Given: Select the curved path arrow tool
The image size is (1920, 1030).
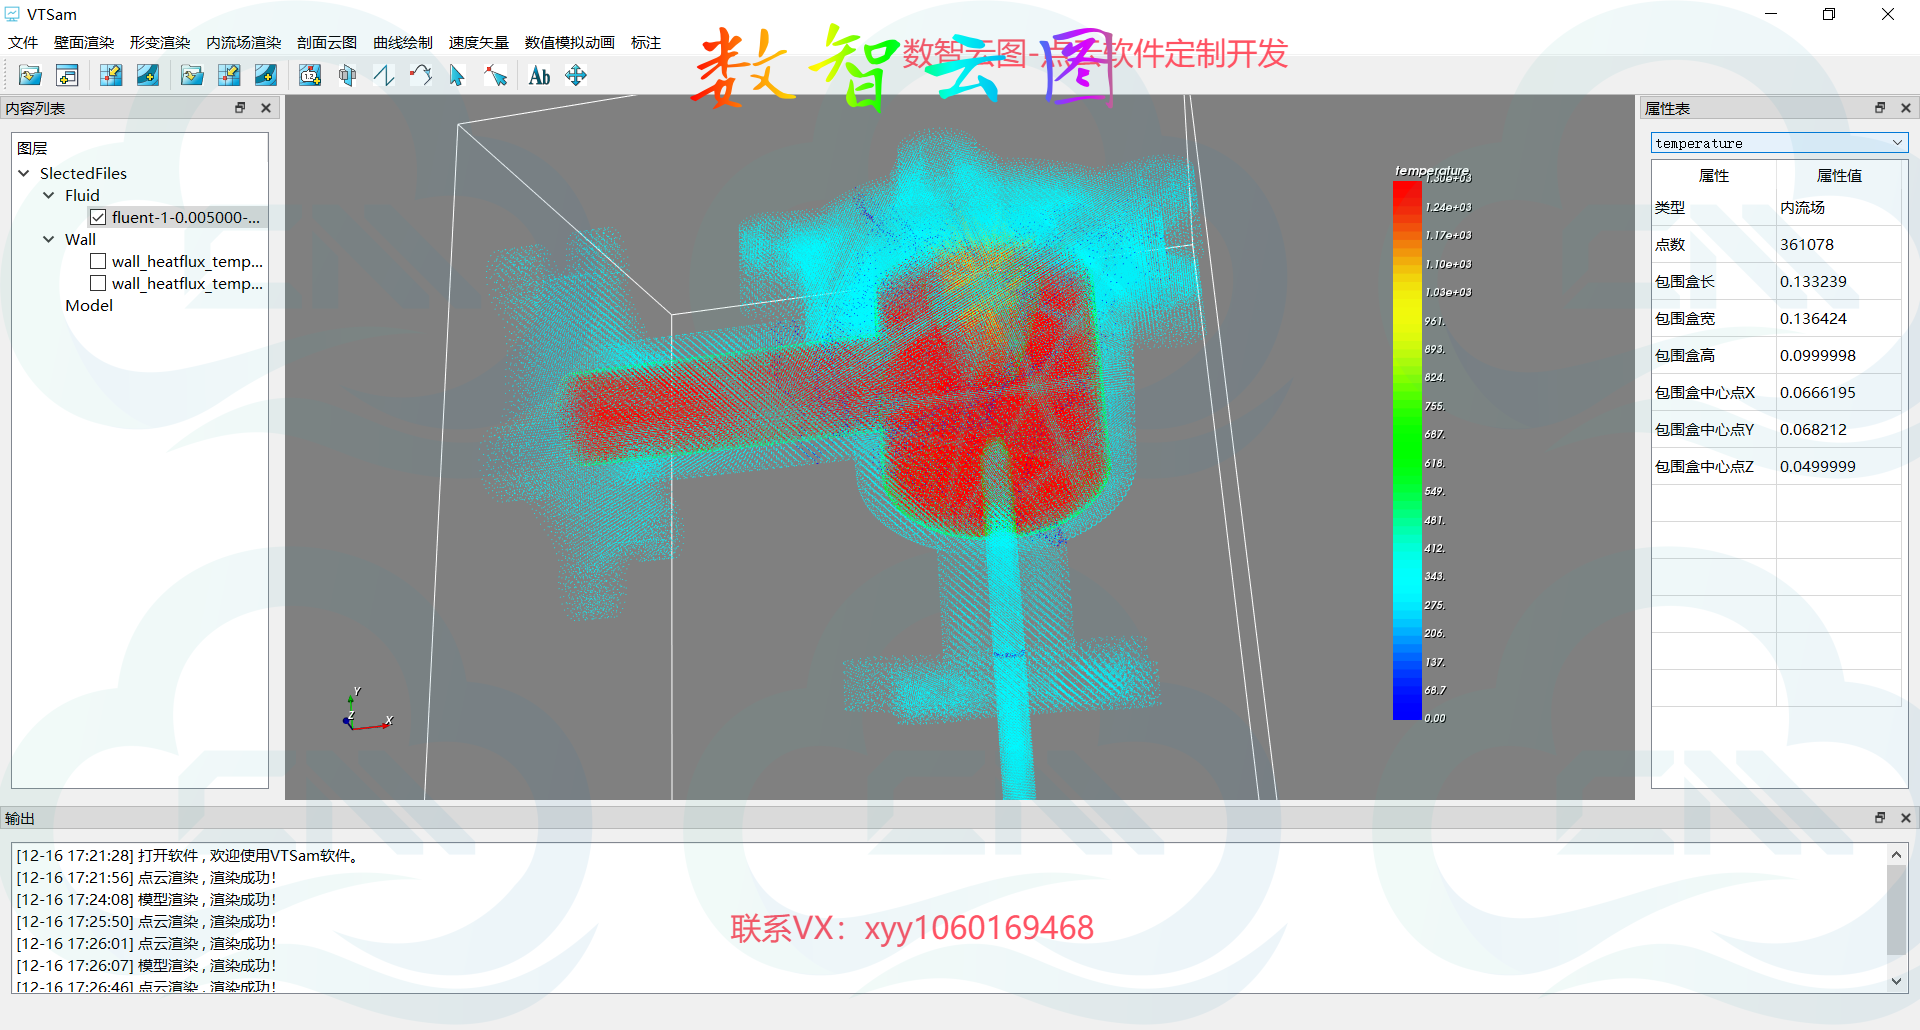Looking at the screenshot, I should tap(421, 75).
